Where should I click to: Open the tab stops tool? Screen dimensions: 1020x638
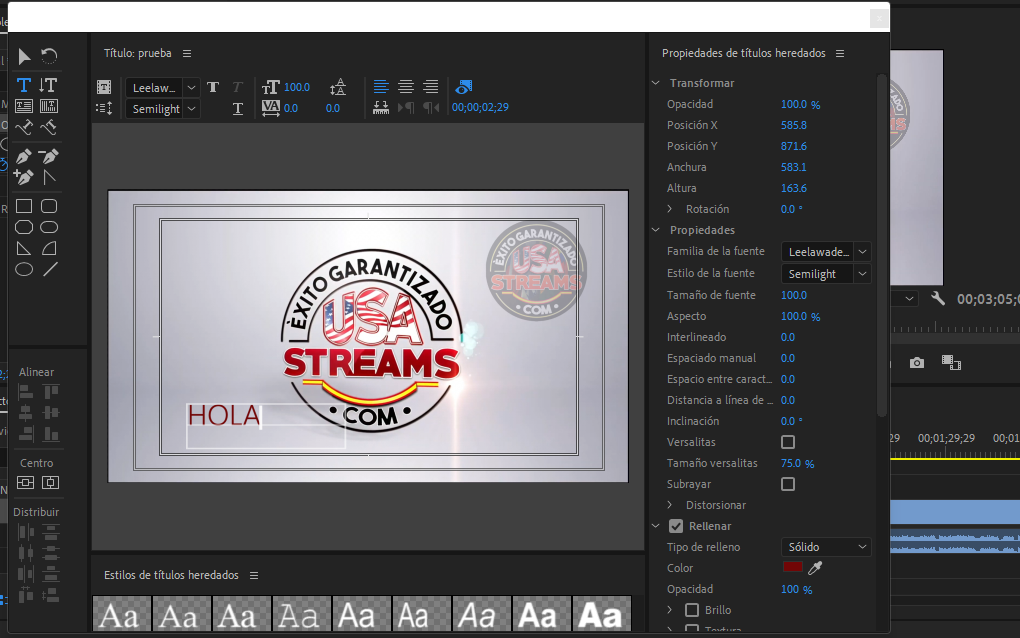coord(381,108)
